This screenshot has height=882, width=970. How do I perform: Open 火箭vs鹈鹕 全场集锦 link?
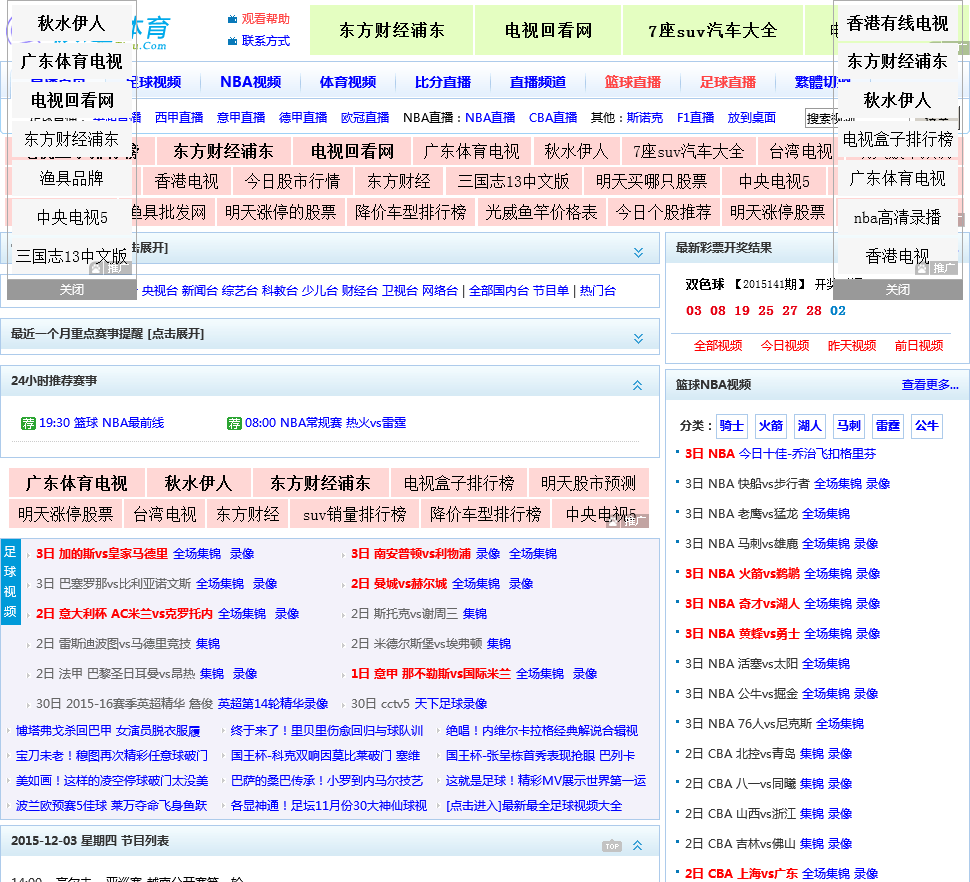828,574
